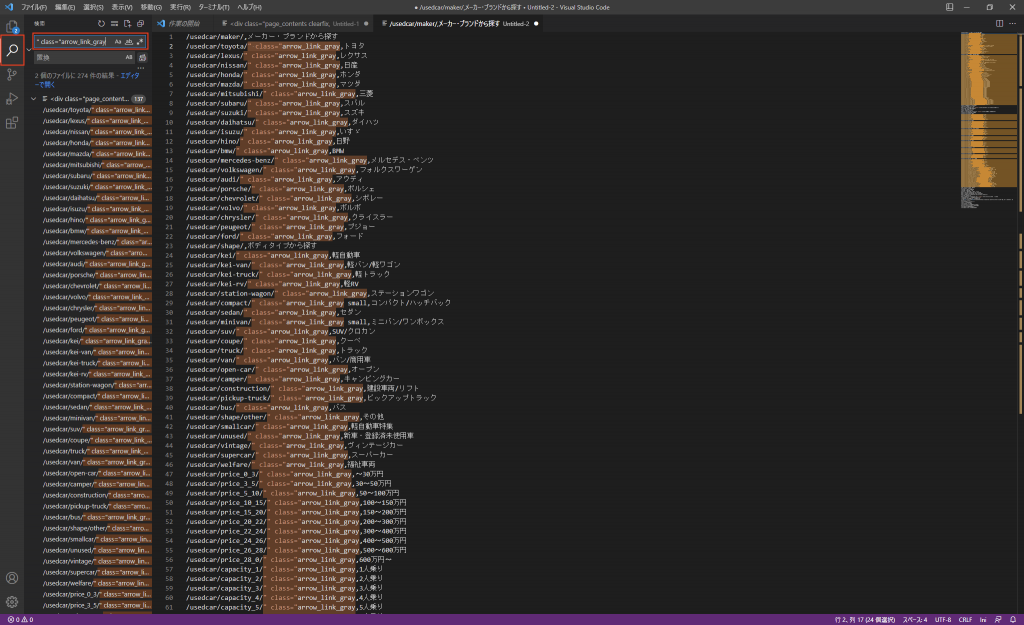Change encoding via UTF-8 status item
Image resolution: width=1024 pixels, height=625 pixels.
942,619
